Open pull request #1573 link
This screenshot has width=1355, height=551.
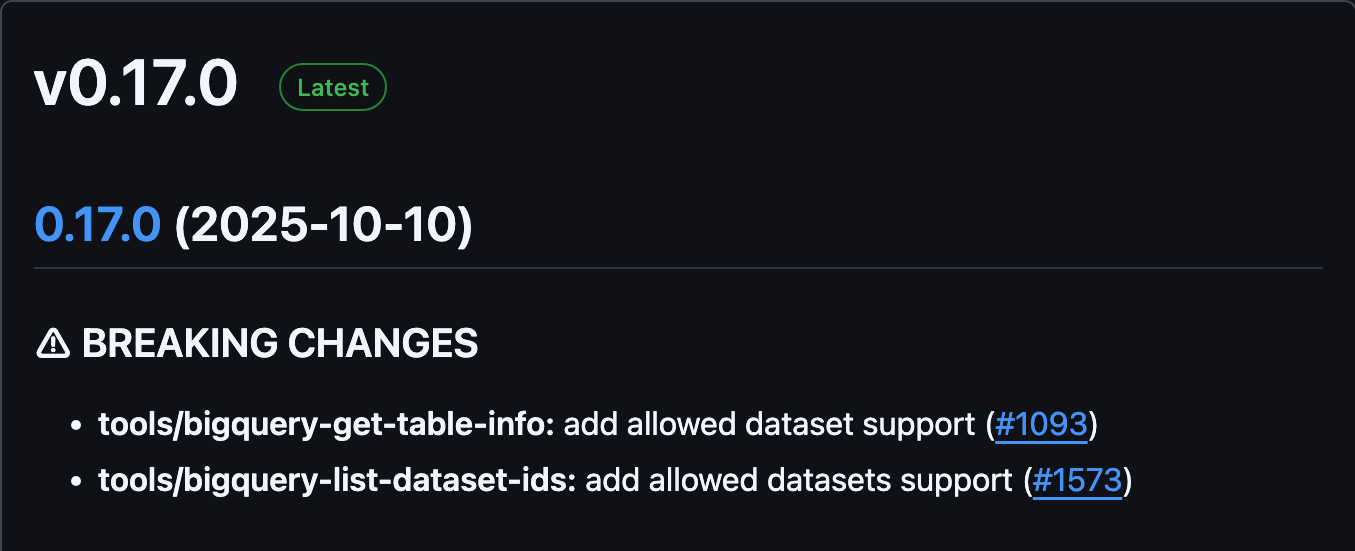1077,481
